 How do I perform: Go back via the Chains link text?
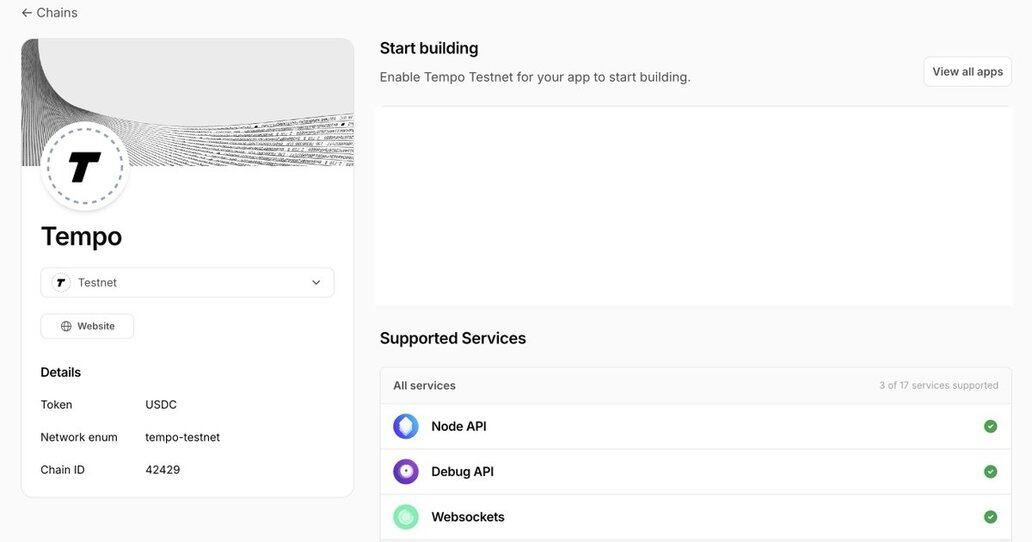click(57, 13)
